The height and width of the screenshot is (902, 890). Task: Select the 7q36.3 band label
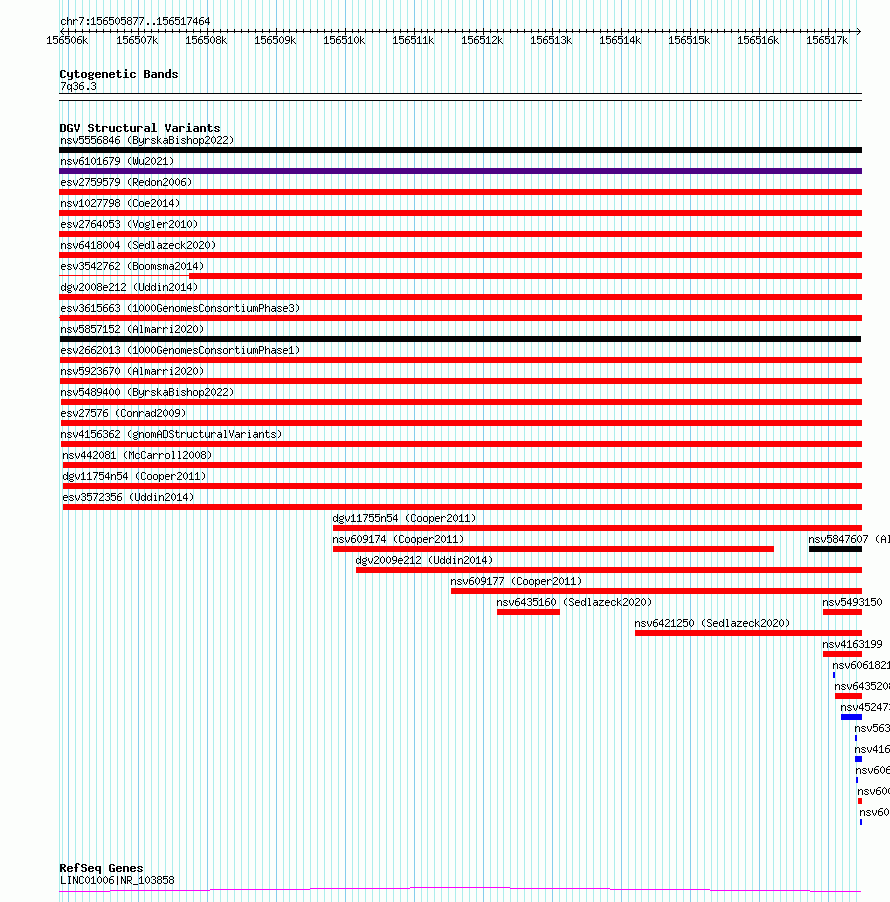(78, 86)
